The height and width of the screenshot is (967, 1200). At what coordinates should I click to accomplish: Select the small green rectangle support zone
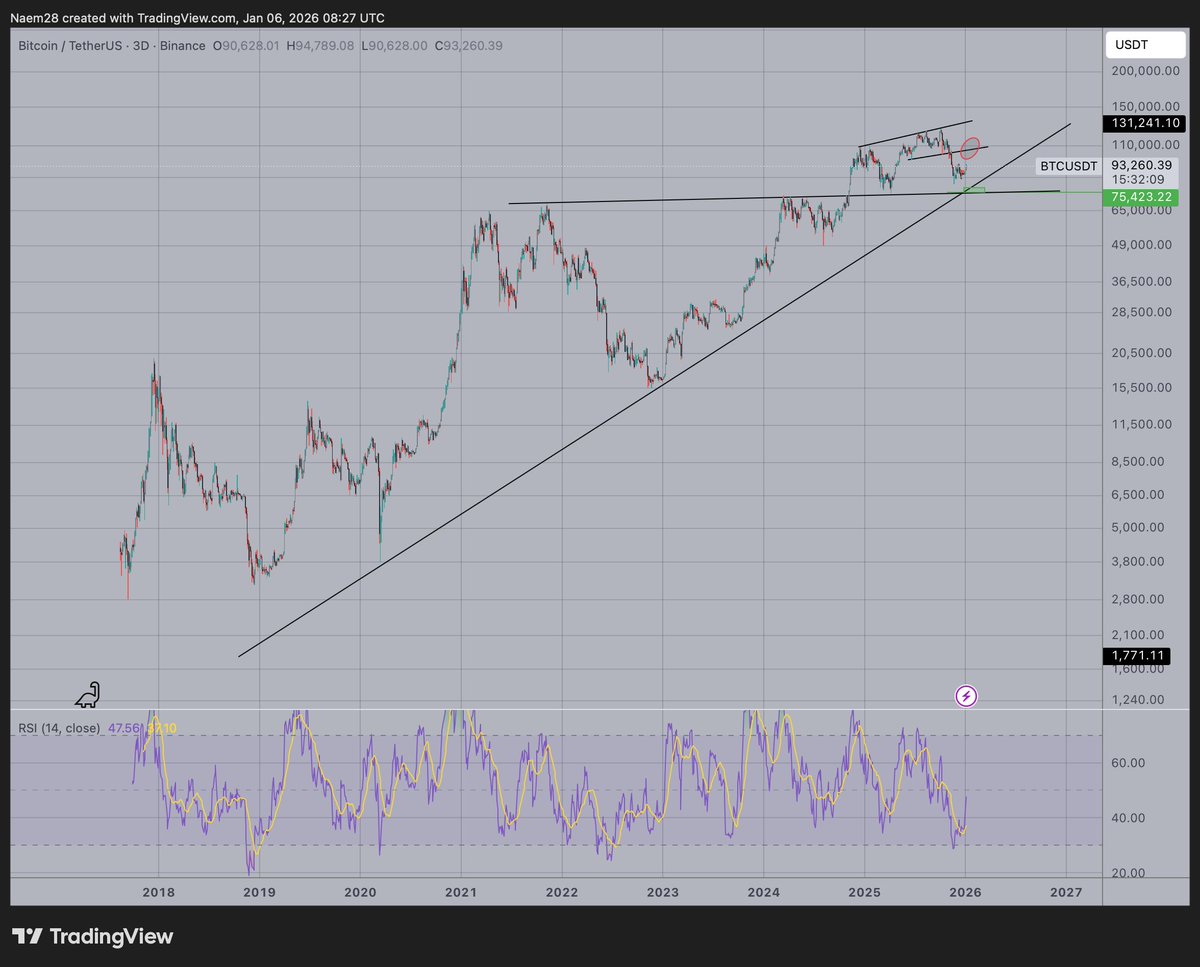click(x=973, y=190)
